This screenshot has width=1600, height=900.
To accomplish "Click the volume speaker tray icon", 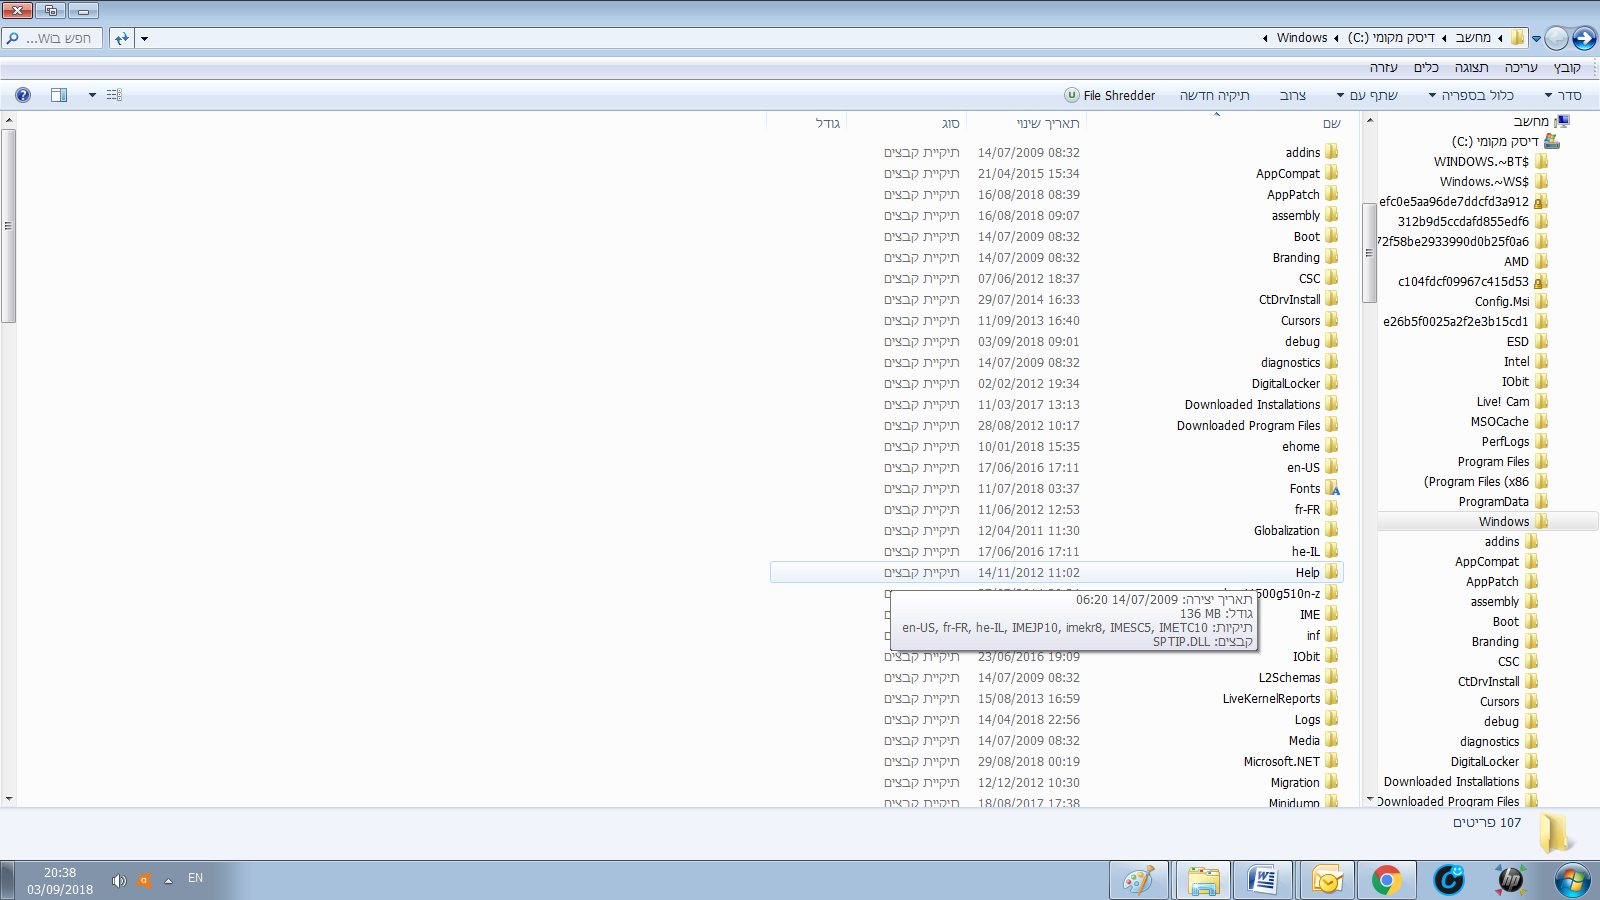I will point(119,881).
